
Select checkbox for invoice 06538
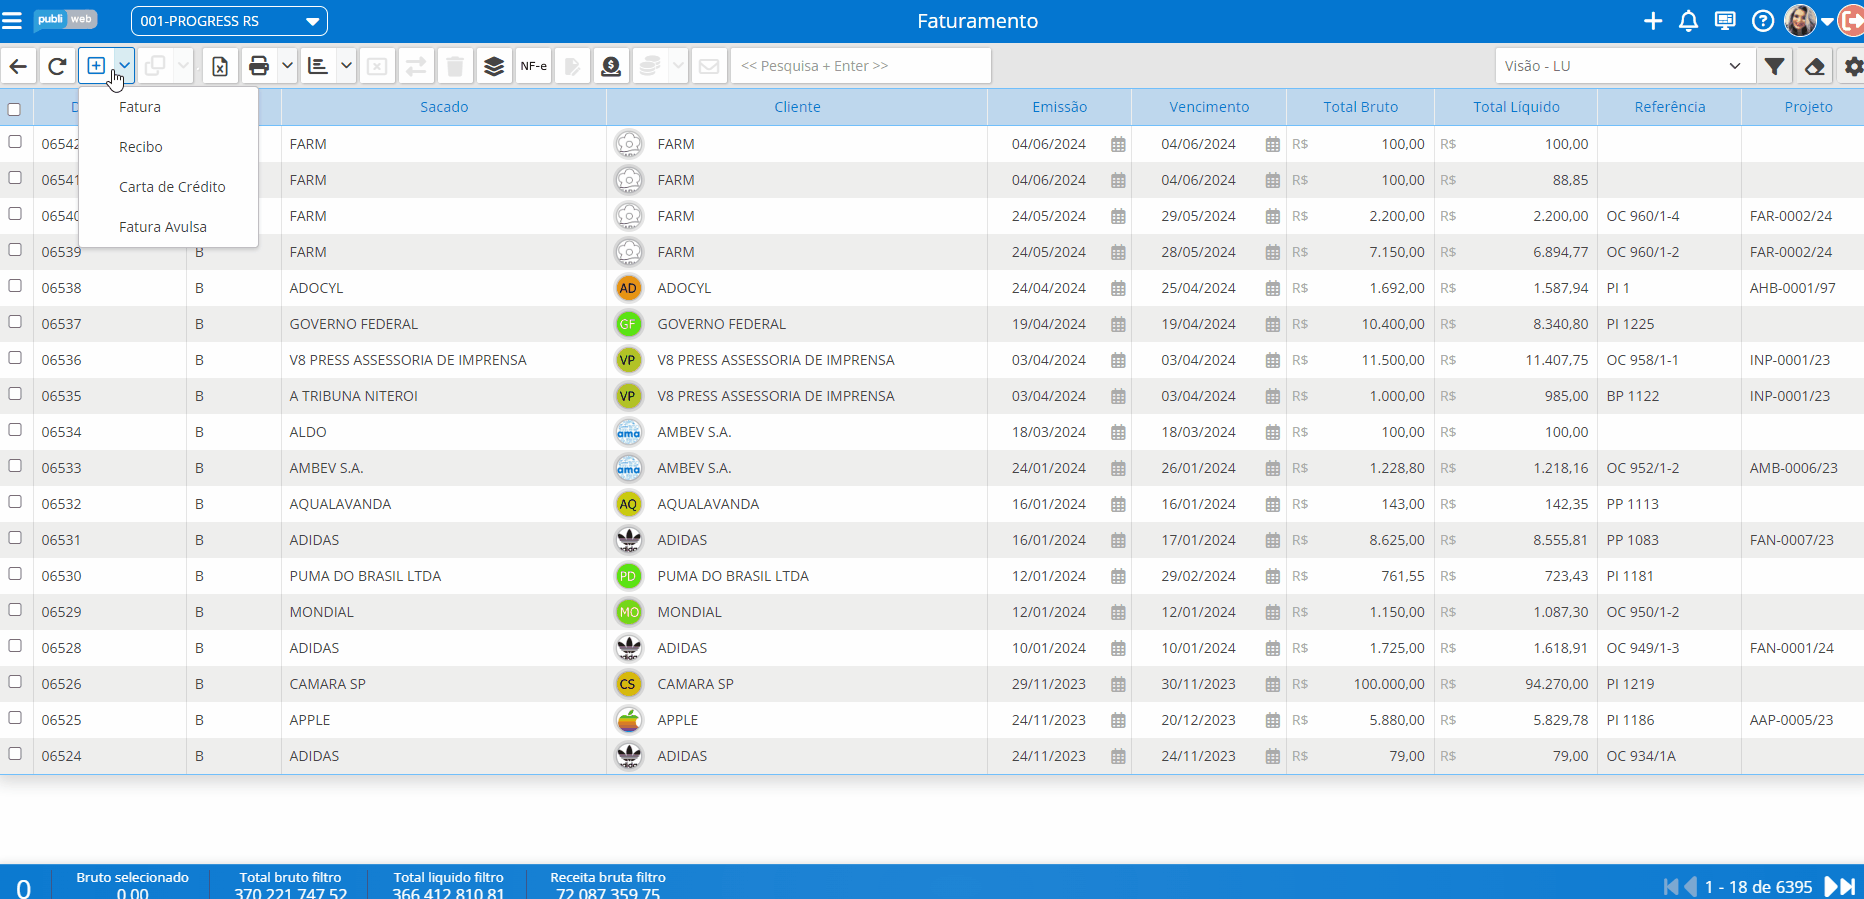(x=15, y=286)
